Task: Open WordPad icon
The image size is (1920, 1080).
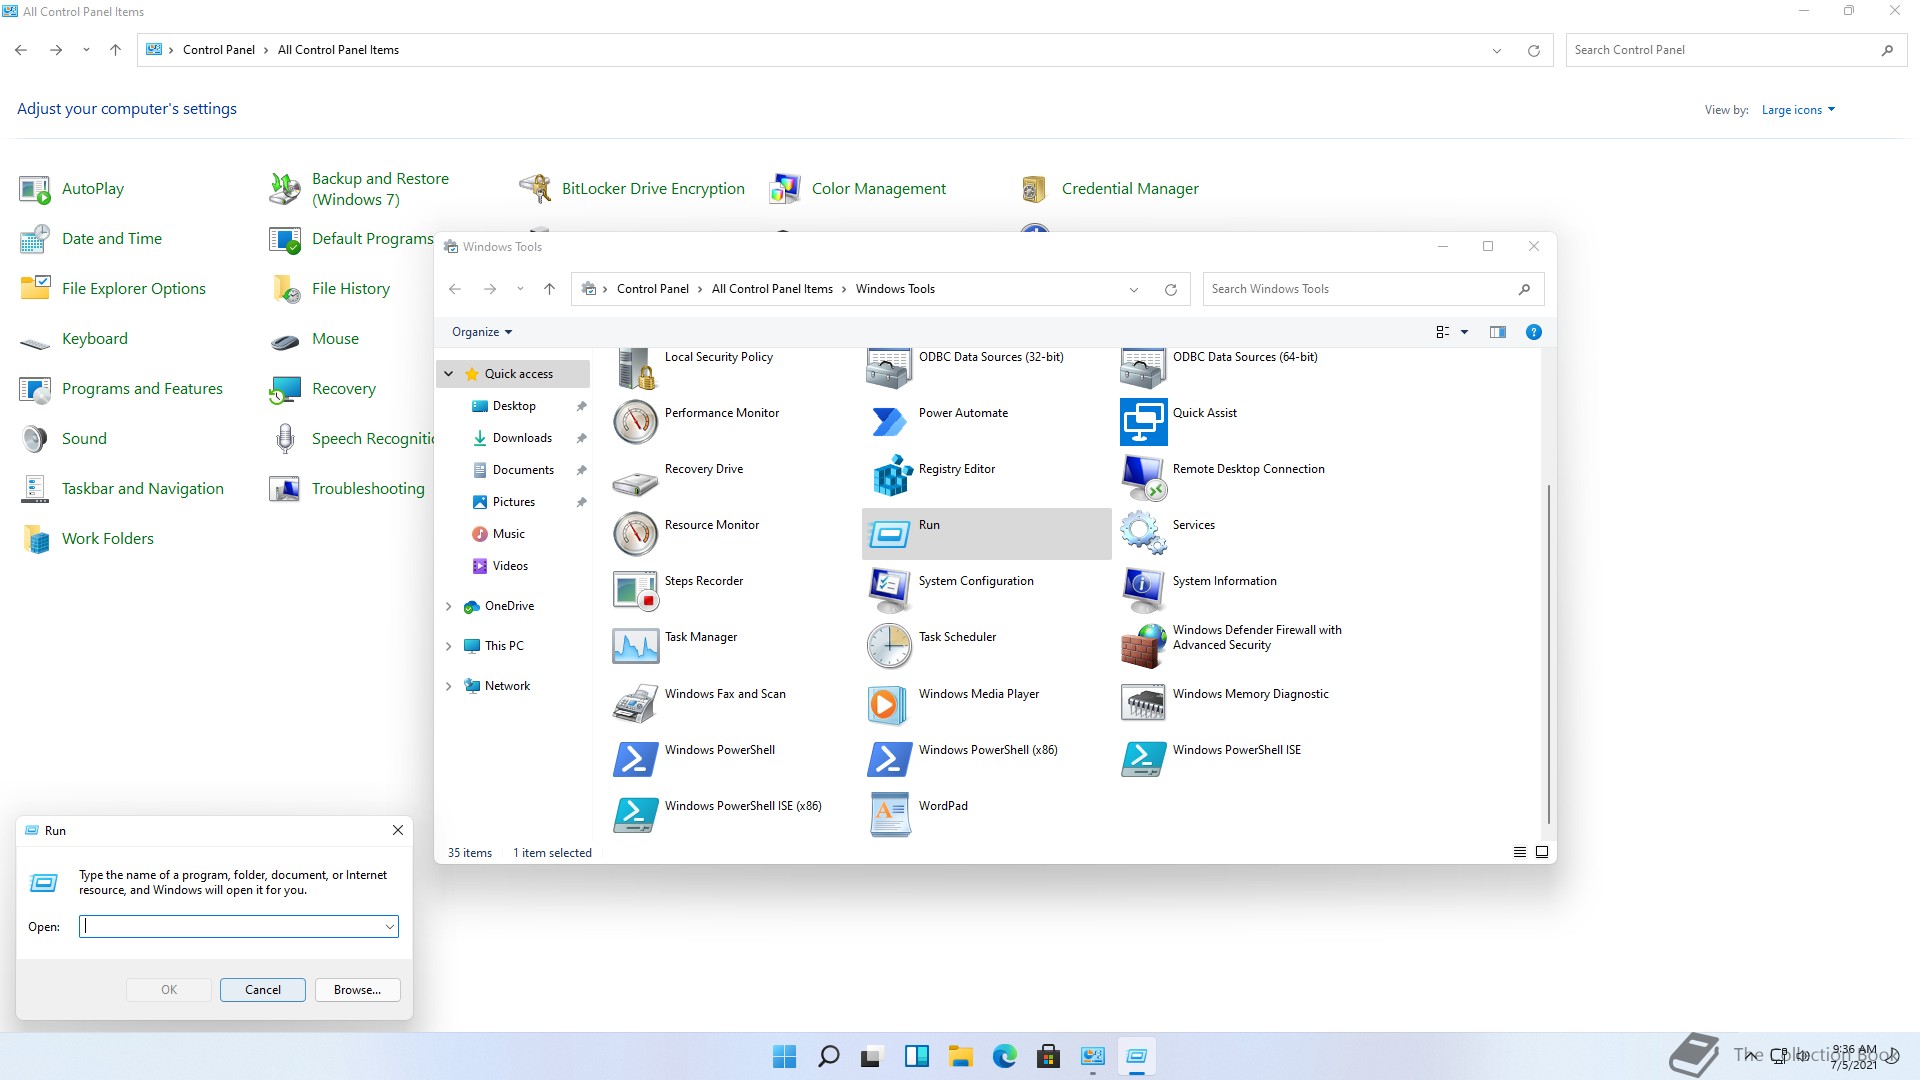Action: tap(889, 815)
